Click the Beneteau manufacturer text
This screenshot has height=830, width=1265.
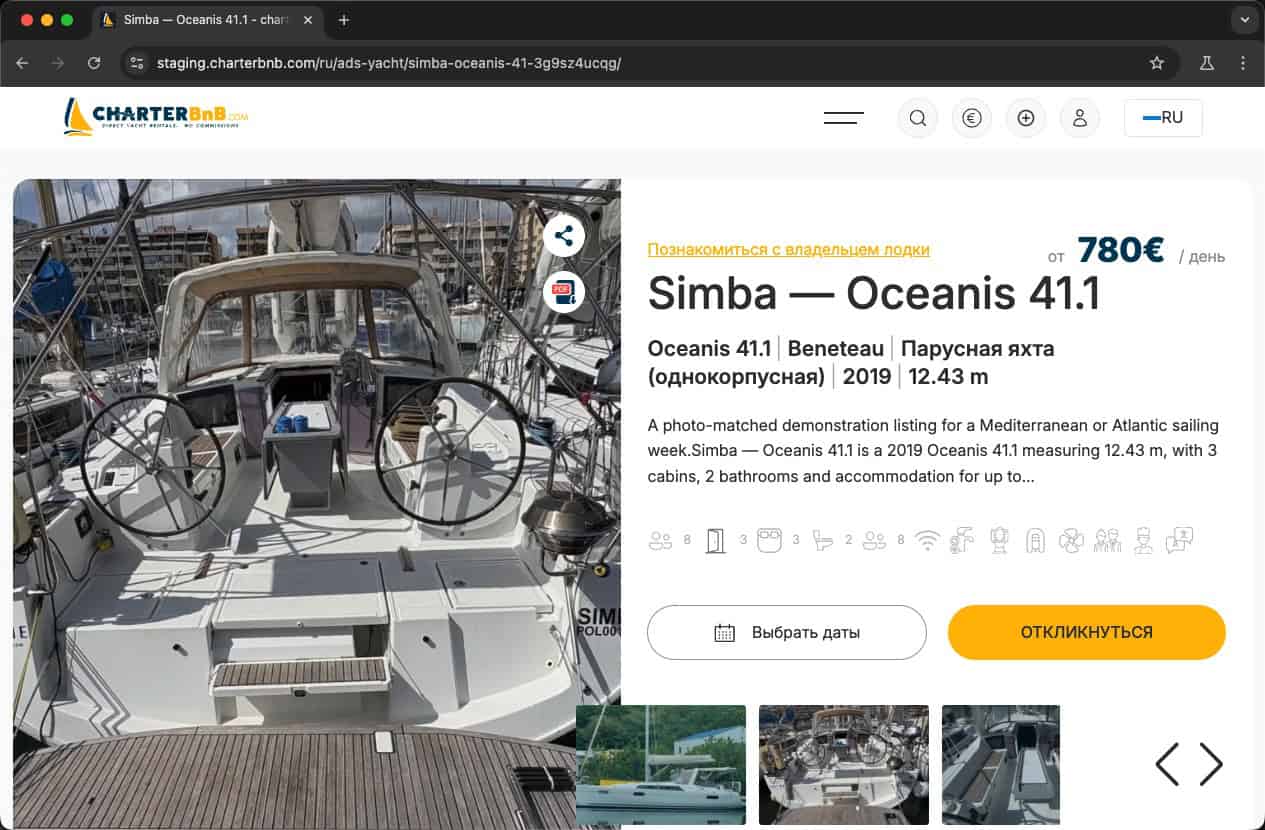836,348
